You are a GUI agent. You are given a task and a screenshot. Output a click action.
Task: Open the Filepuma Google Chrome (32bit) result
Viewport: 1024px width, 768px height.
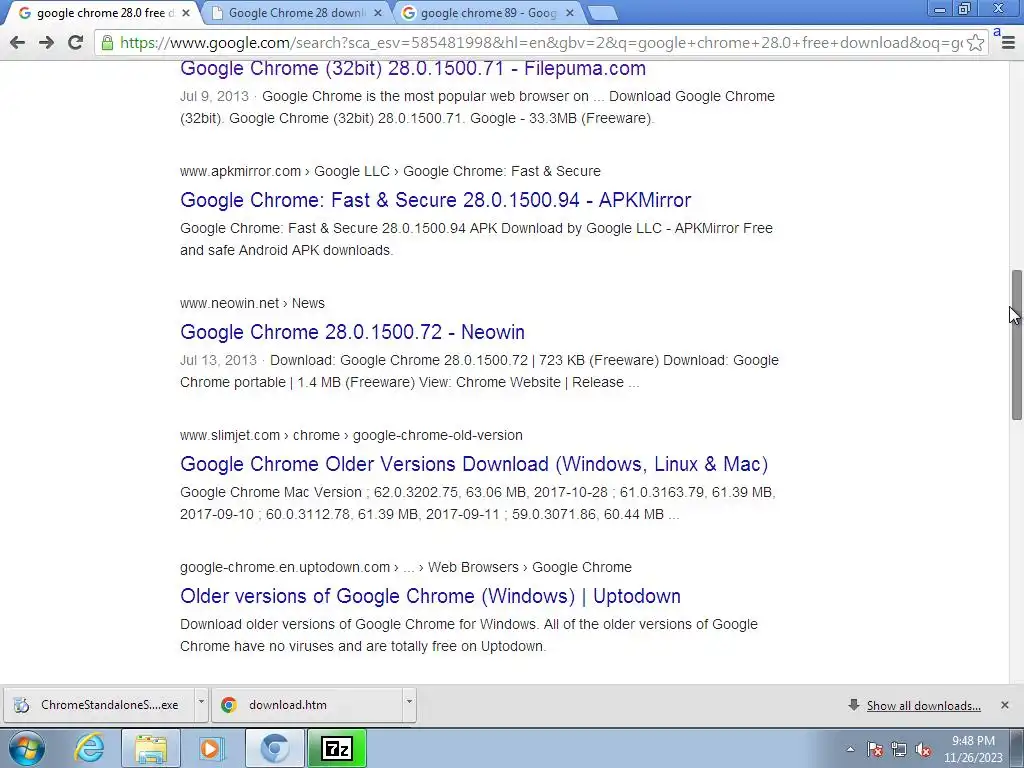pyautogui.click(x=413, y=69)
